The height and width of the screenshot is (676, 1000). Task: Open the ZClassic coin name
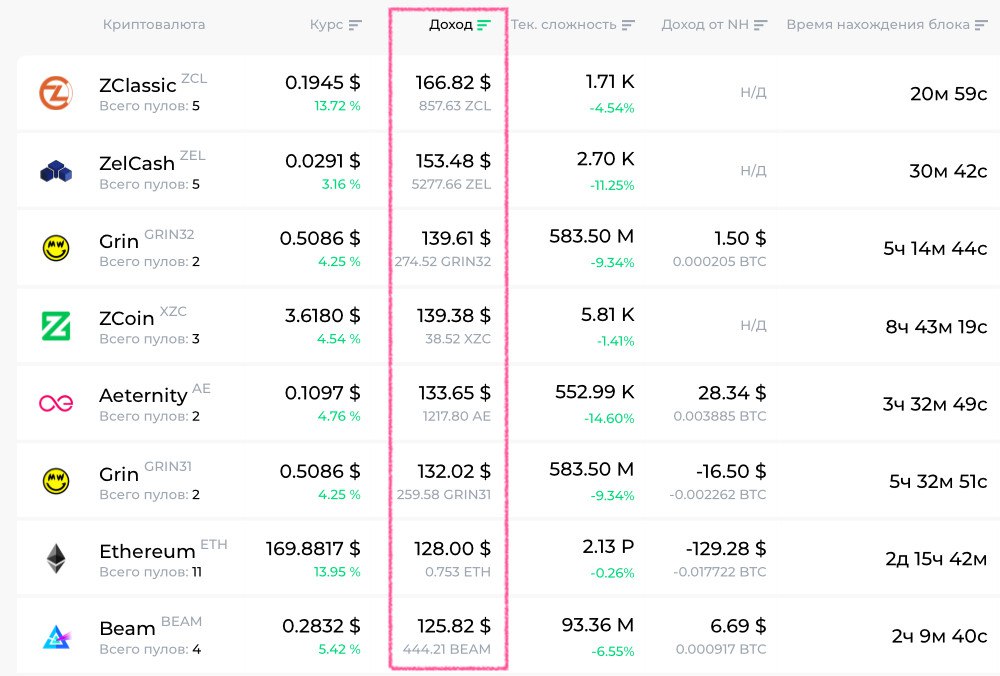[x=138, y=85]
